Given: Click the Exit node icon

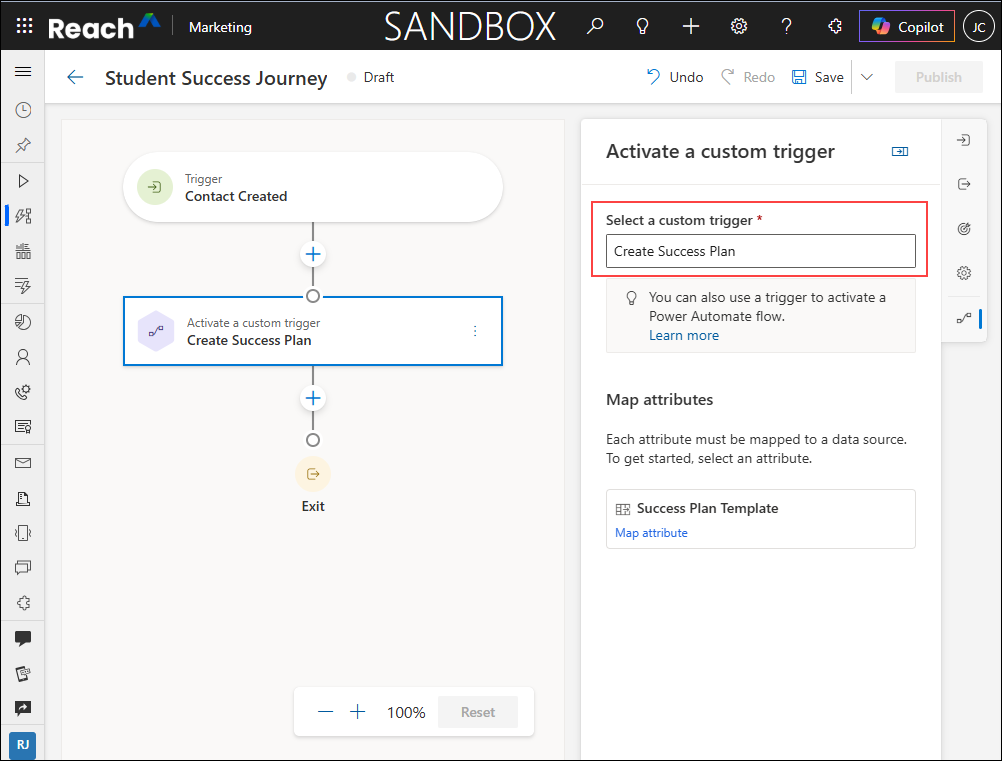Looking at the screenshot, I should [312, 474].
